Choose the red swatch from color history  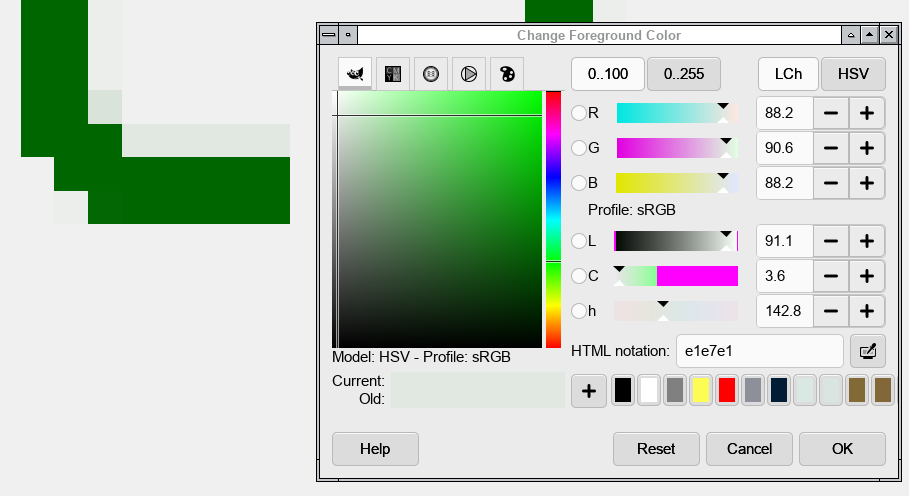[727, 391]
